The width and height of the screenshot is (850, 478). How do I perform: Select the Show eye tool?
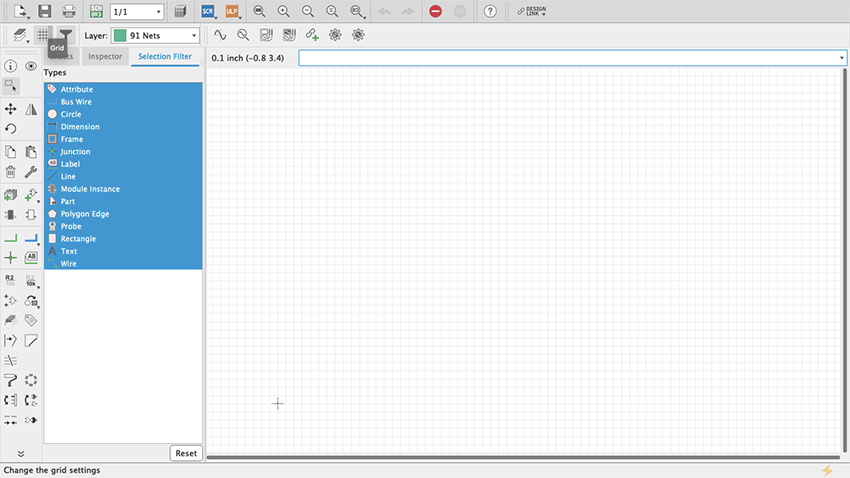[x=31, y=66]
